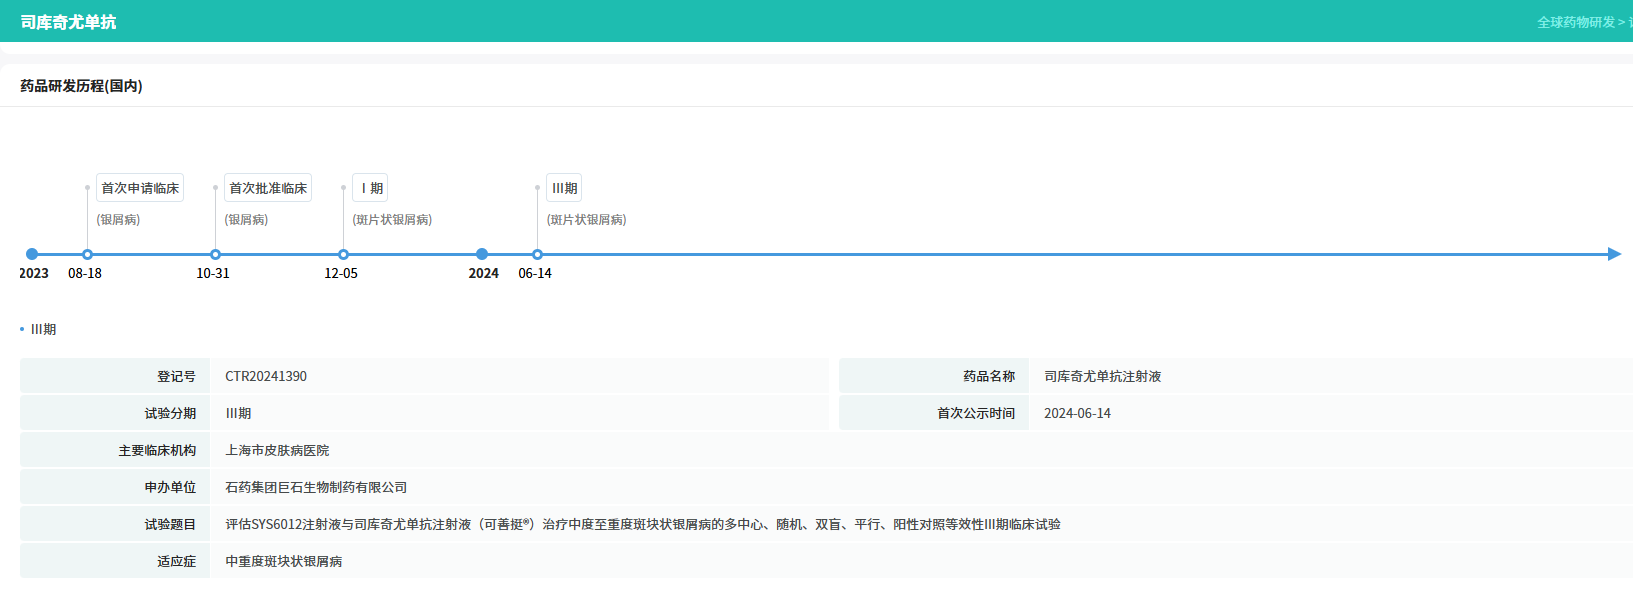Click the trial title text about SYS6012

coord(642,524)
